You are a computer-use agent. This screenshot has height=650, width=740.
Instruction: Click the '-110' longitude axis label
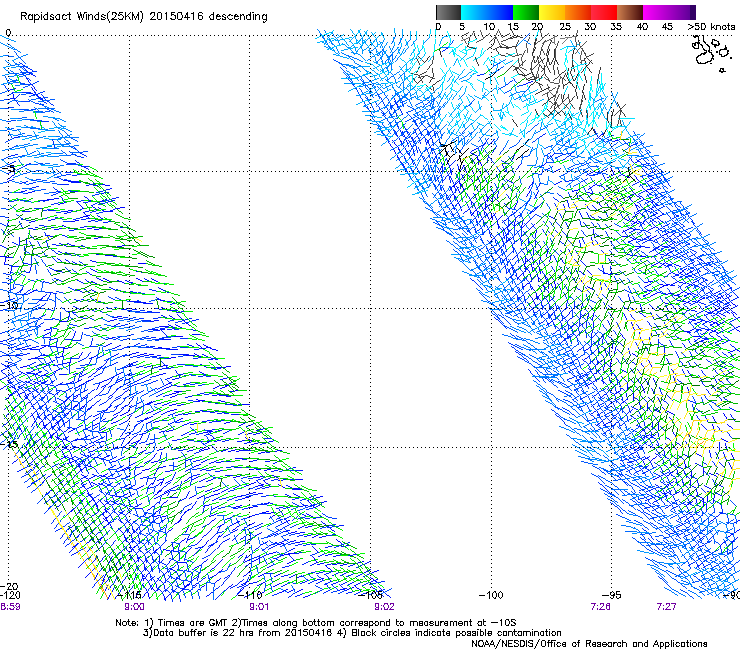point(250,595)
